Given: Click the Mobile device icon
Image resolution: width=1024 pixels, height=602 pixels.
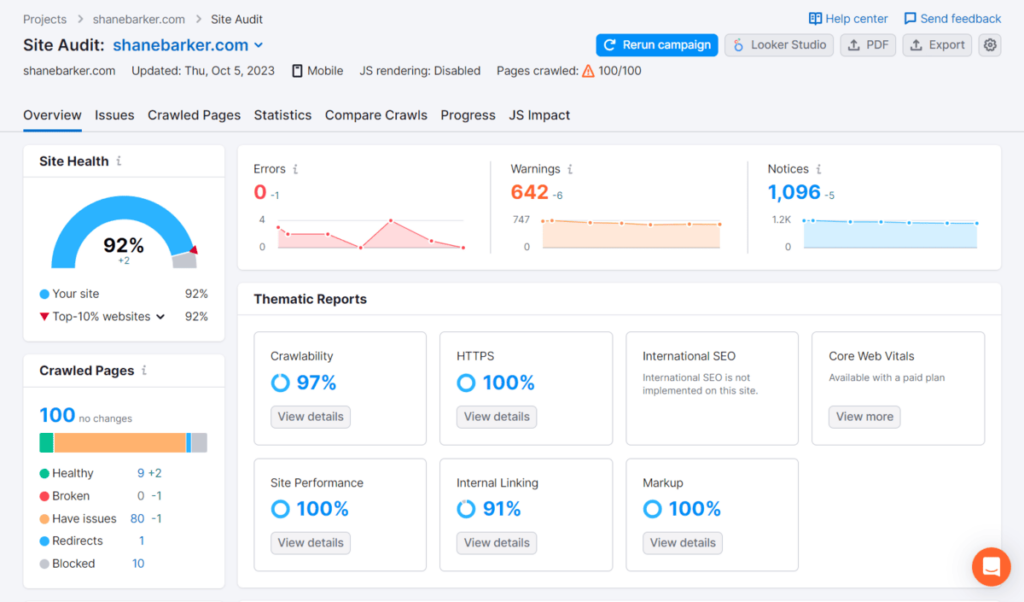Looking at the screenshot, I should pos(297,71).
